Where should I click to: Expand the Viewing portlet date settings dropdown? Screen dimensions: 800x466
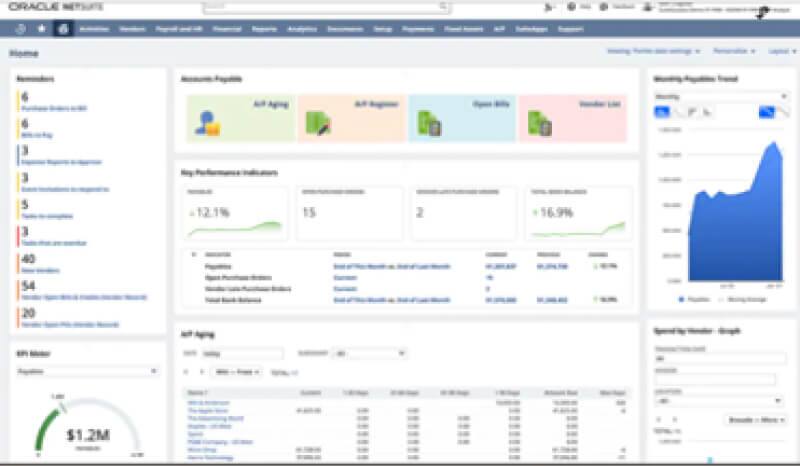coord(653,51)
